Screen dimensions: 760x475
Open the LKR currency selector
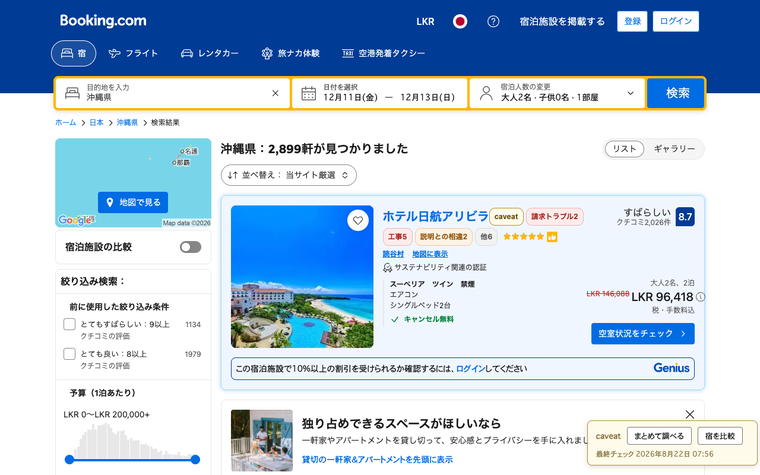pyautogui.click(x=425, y=21)
